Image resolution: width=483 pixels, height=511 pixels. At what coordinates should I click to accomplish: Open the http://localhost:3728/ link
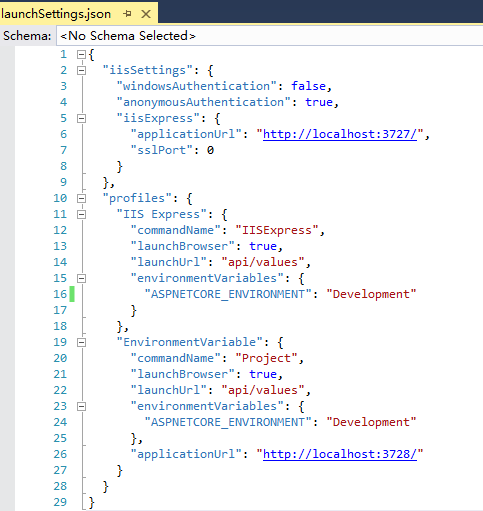pos(340,454)
